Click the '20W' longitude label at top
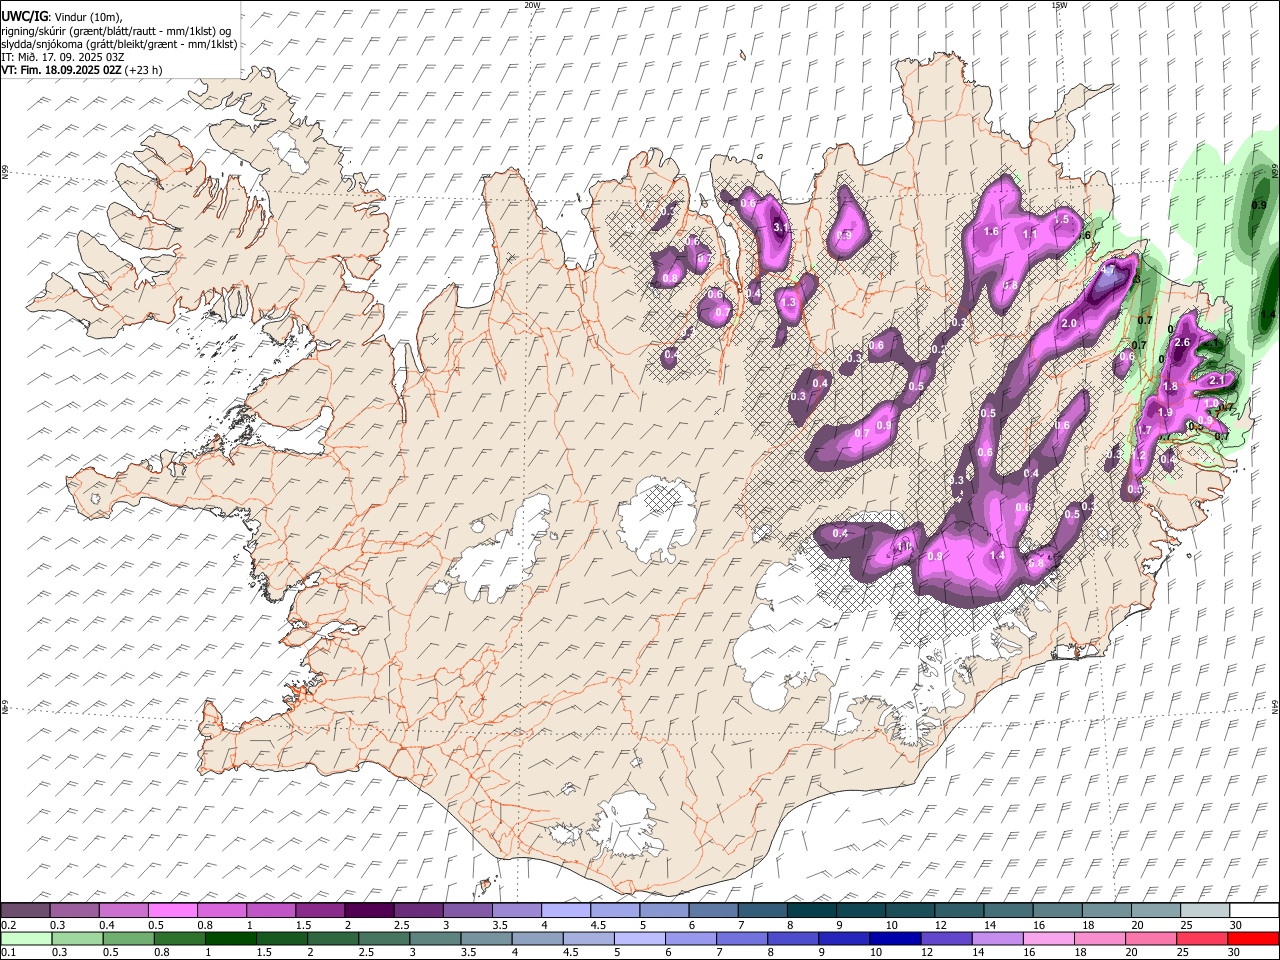Image resolution: width=1280 pixels, height=960 pixels. 532,5
